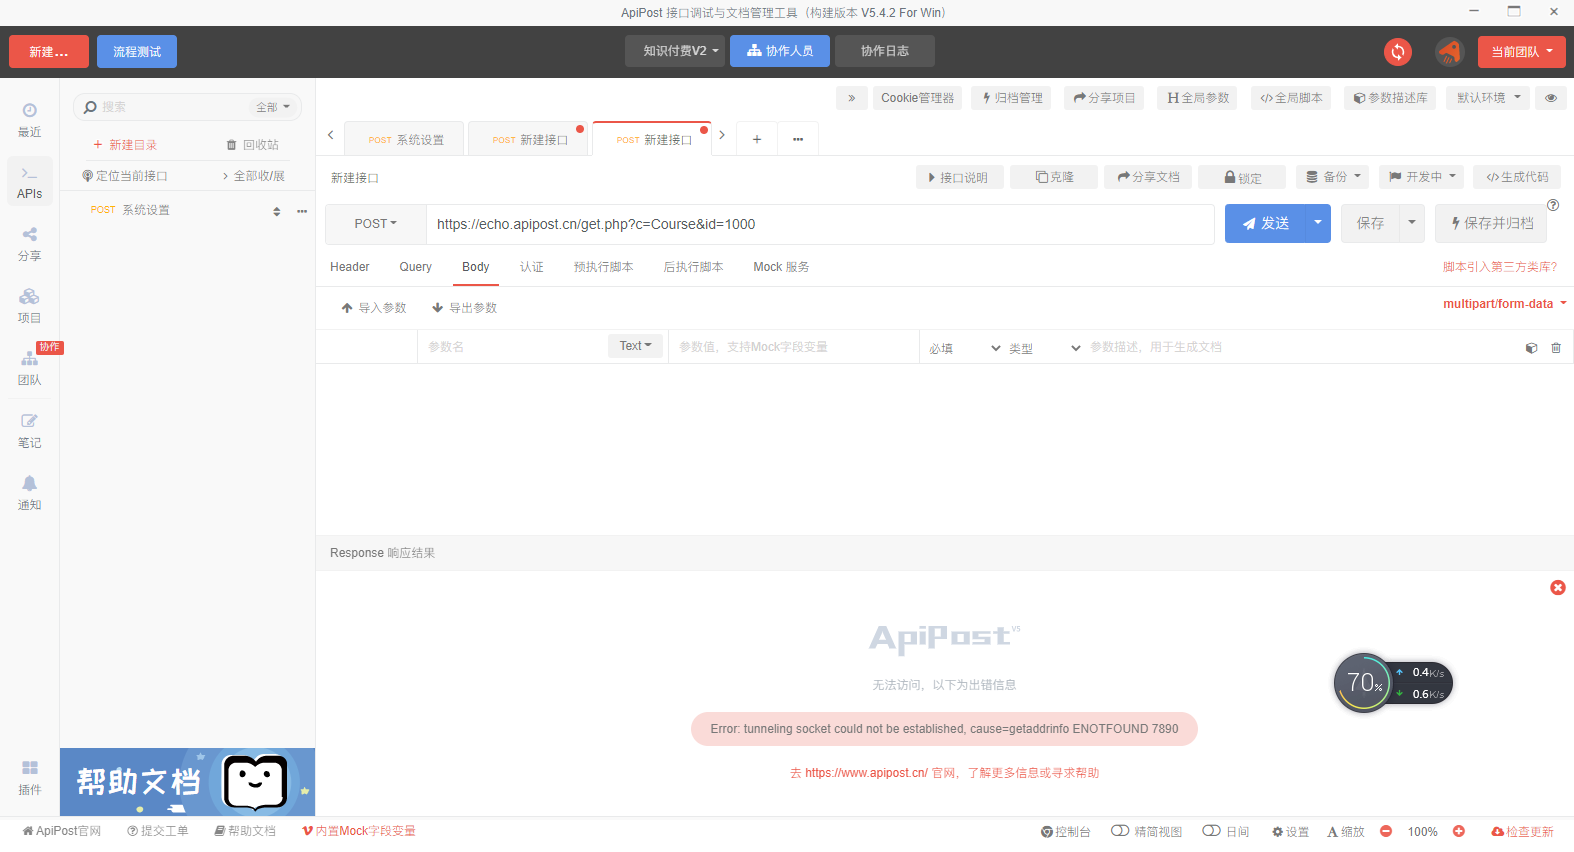Open the 全部 search filter dropdown
The width and height of the screenshot is (1574, 852).
272,107
